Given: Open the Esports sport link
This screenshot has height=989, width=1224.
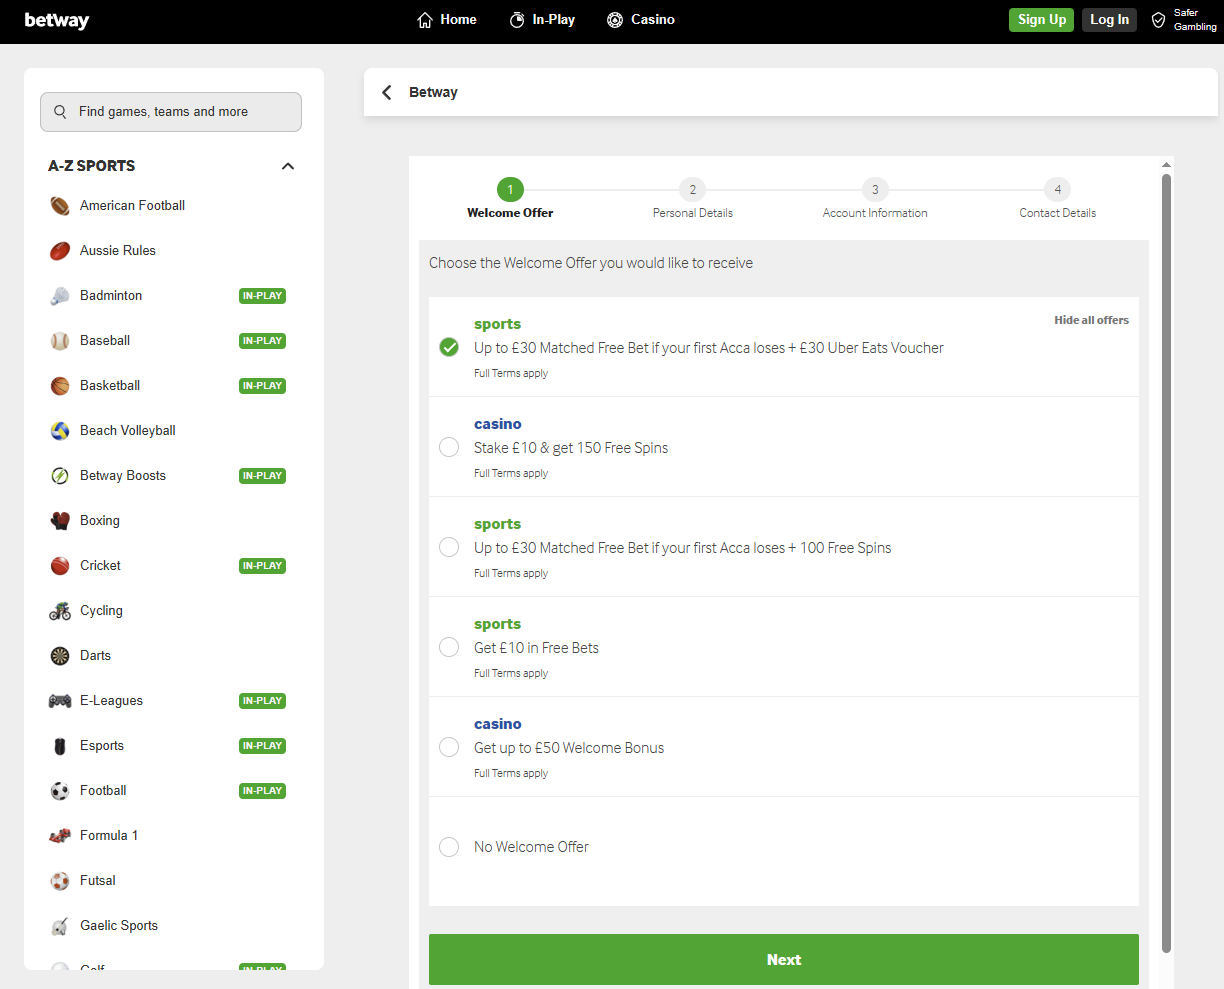Looking at the screenshot, I should point(102,746).
